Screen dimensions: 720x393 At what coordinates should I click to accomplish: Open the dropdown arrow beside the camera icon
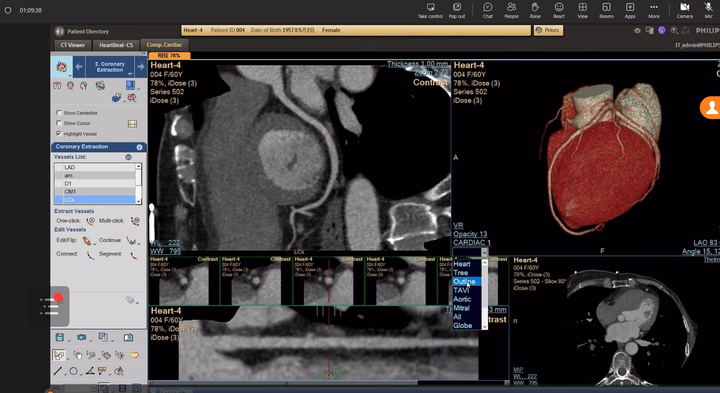click(90, 340)
